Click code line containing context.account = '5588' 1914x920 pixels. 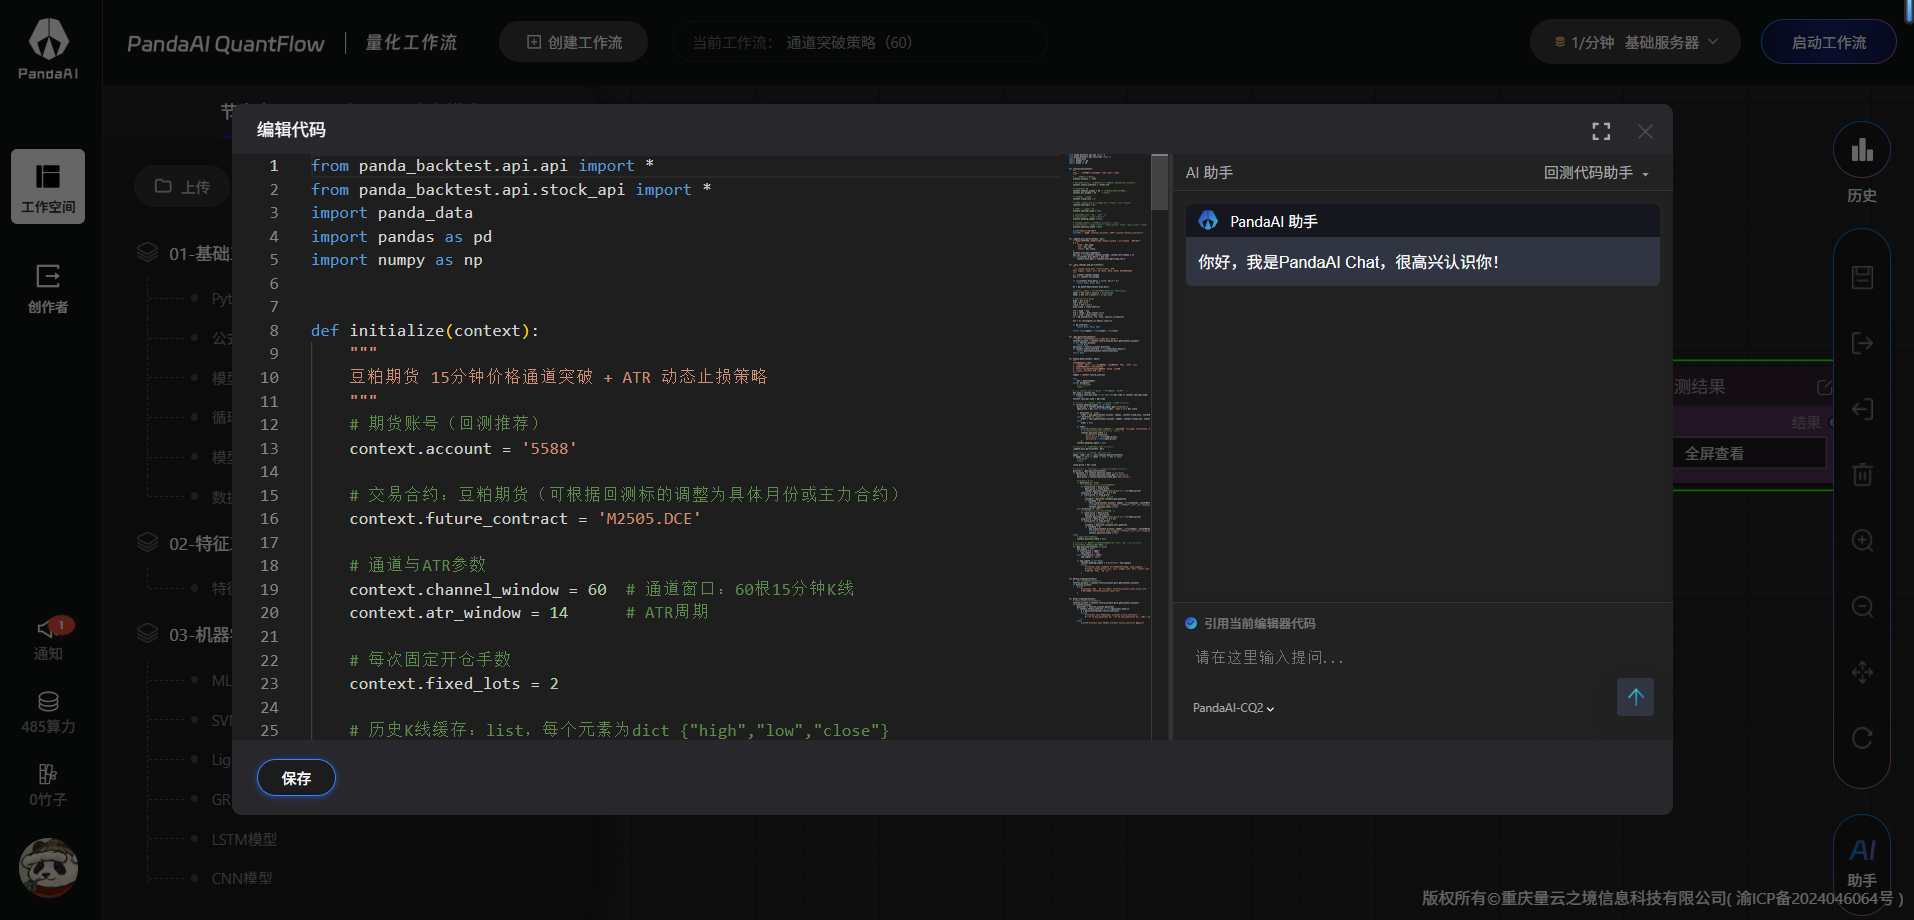(463, 449)
